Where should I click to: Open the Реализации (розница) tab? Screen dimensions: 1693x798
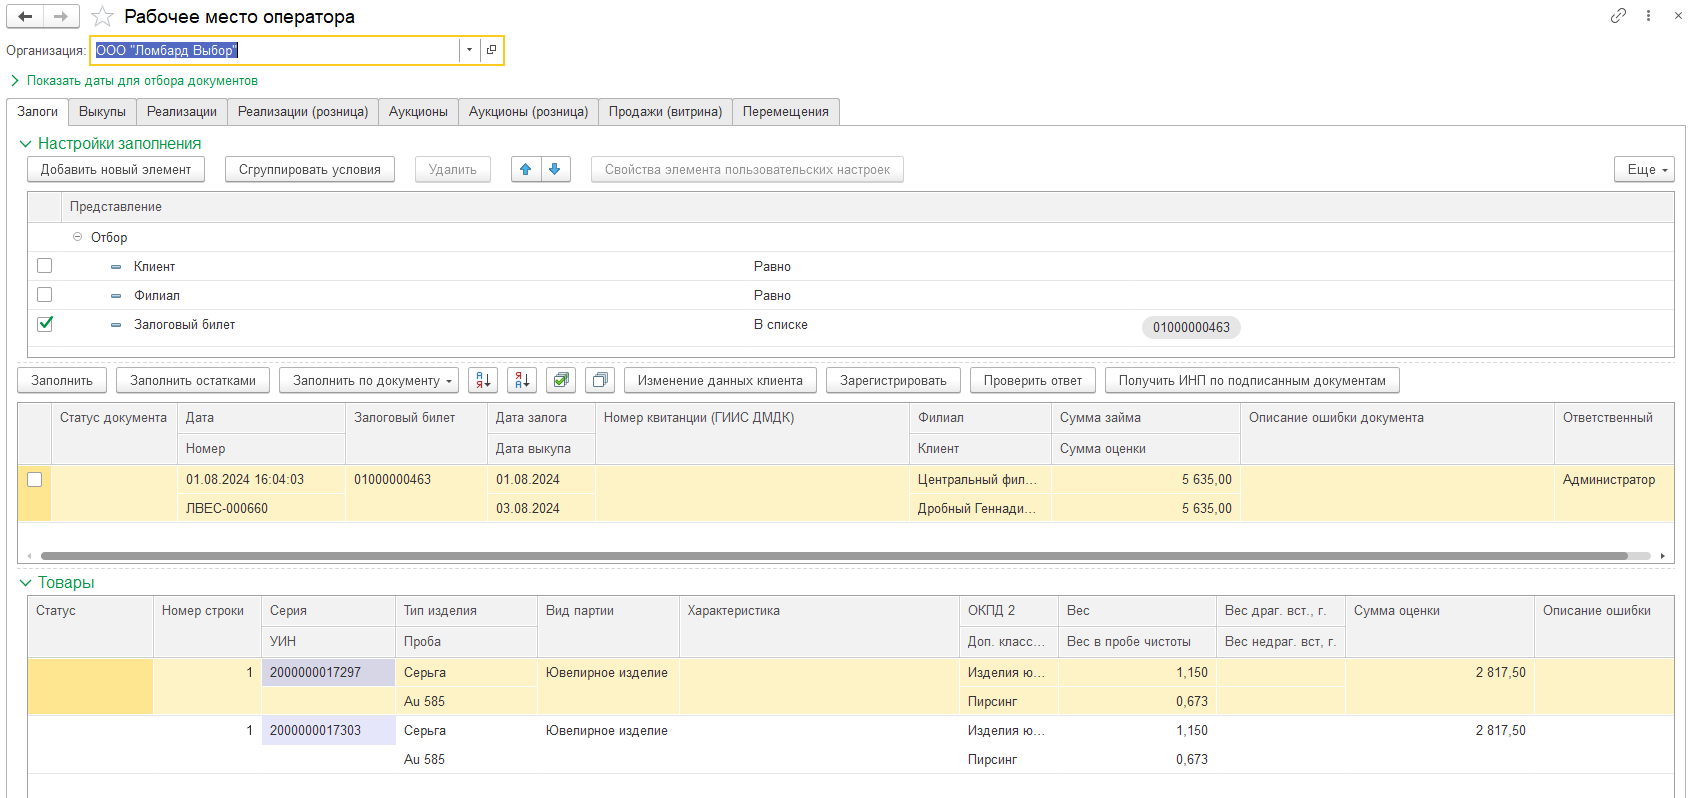click(303, 111)
